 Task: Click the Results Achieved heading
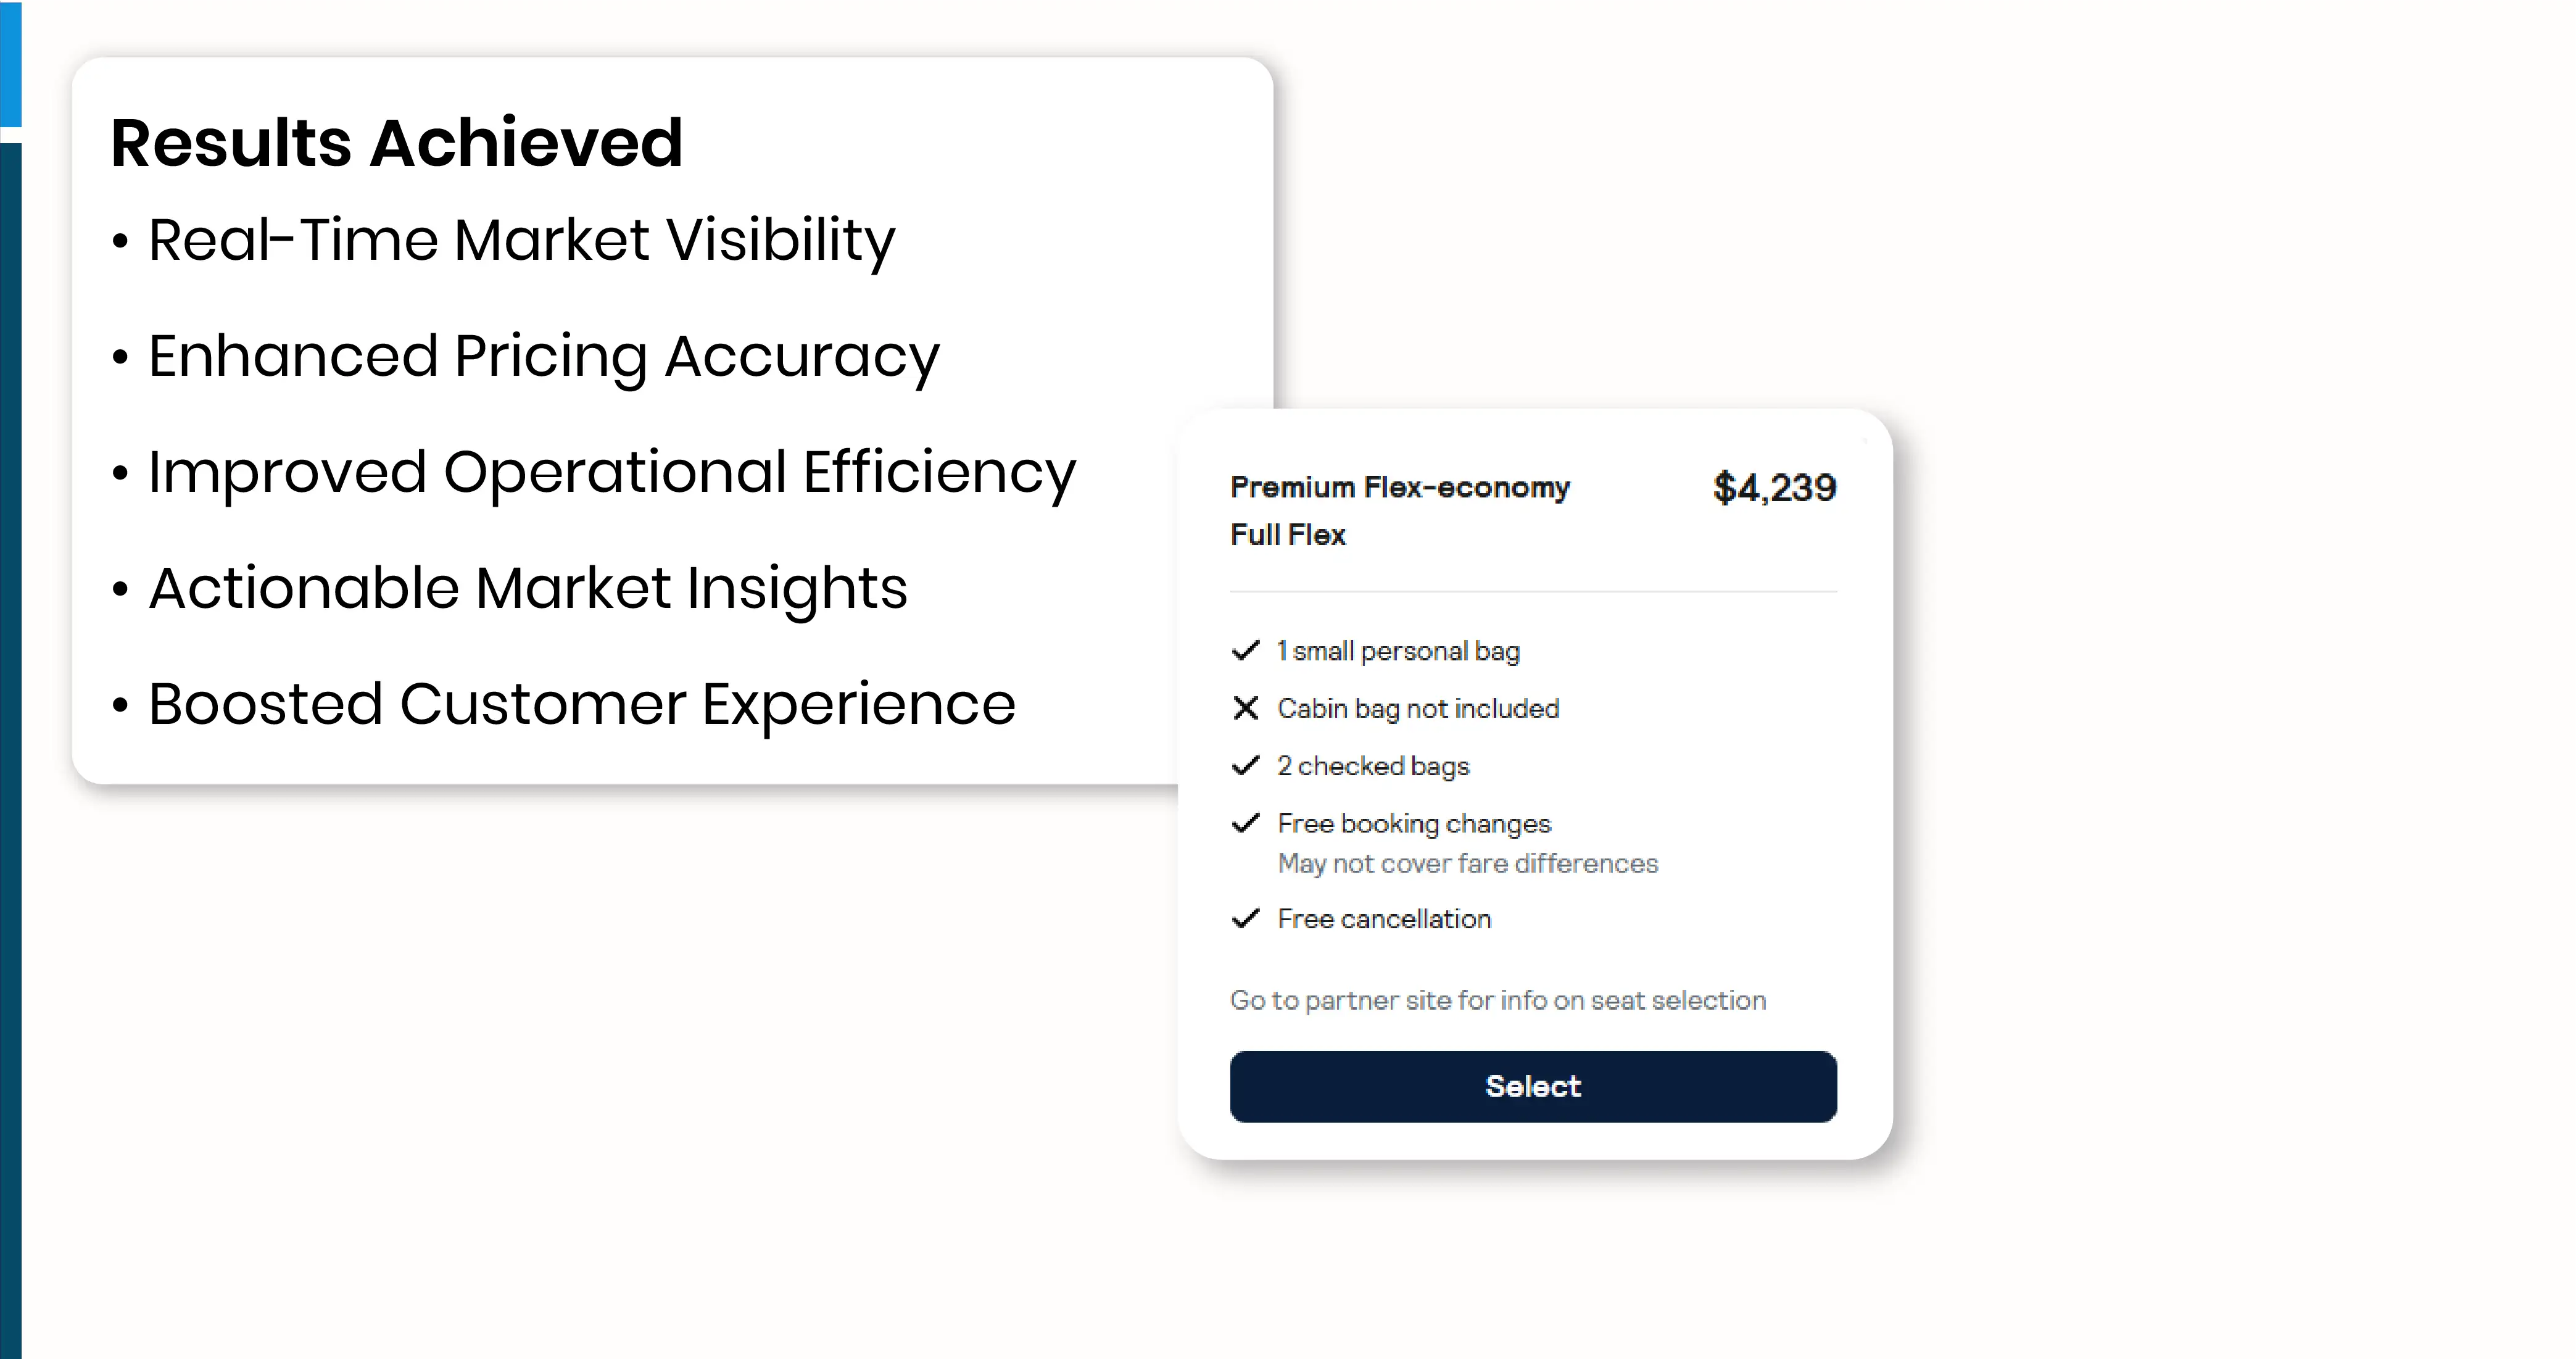tap(396, 142)
